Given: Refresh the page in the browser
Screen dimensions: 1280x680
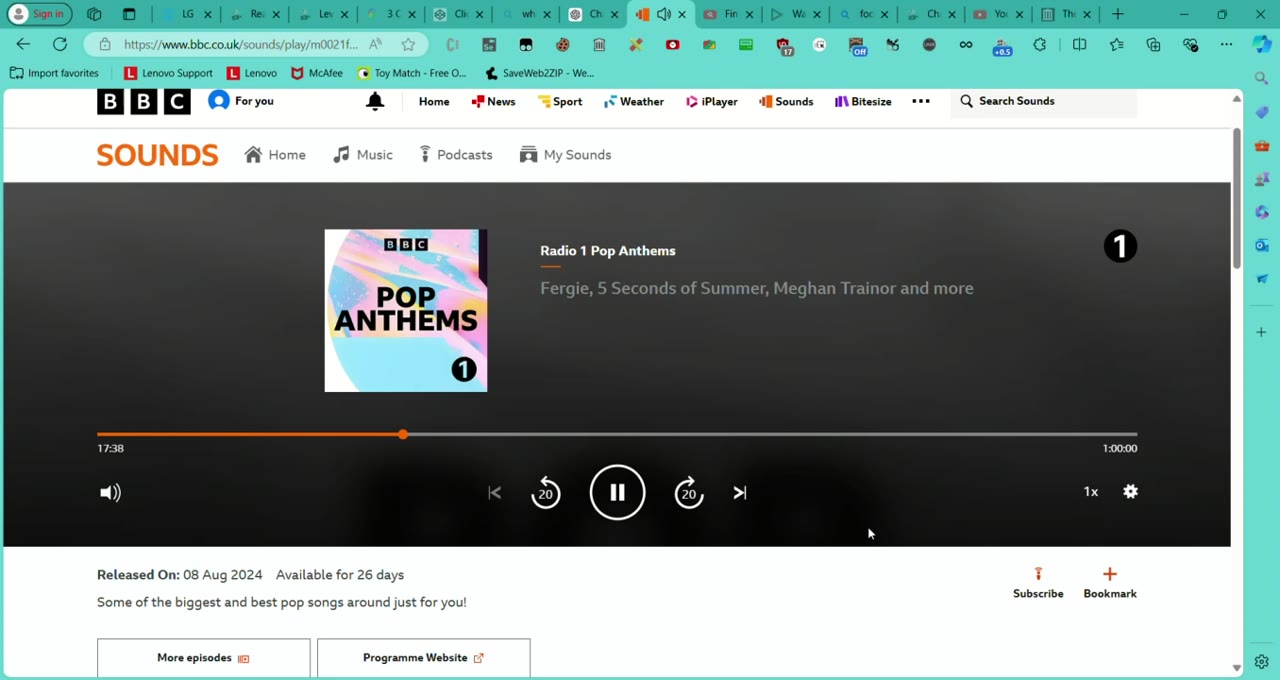Looking at the screenshot, I should 60,44.
